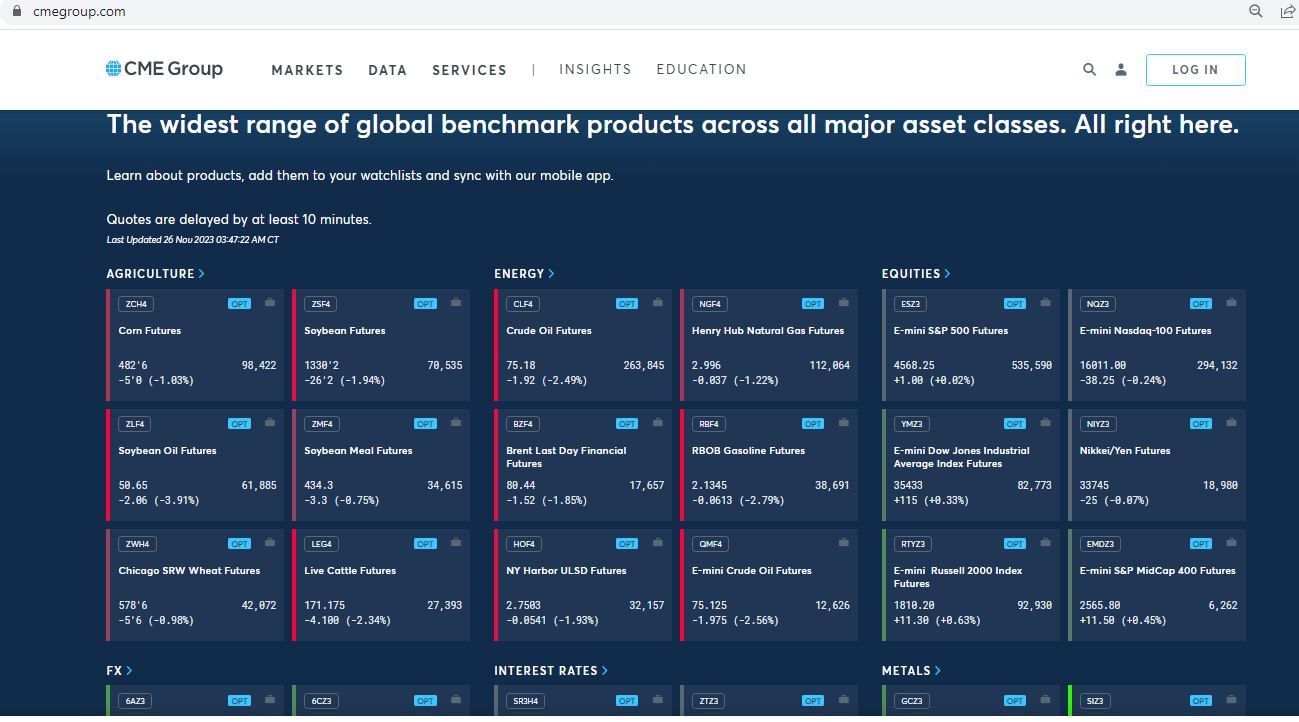Open the Equities section chevron
The width and height of the screenshot is (1299, 722).
point(947,274)
